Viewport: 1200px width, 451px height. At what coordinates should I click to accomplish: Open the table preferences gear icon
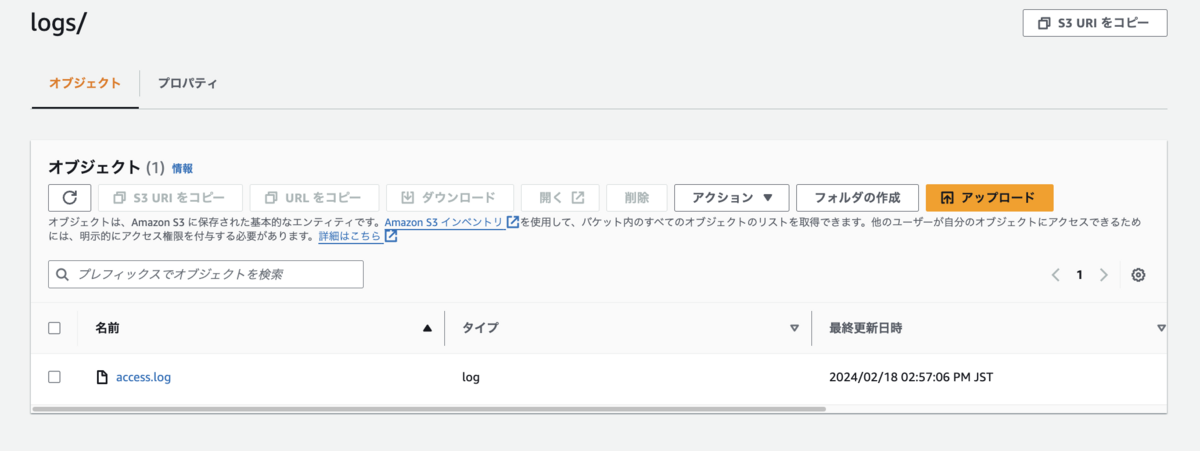pos(1138,275)
